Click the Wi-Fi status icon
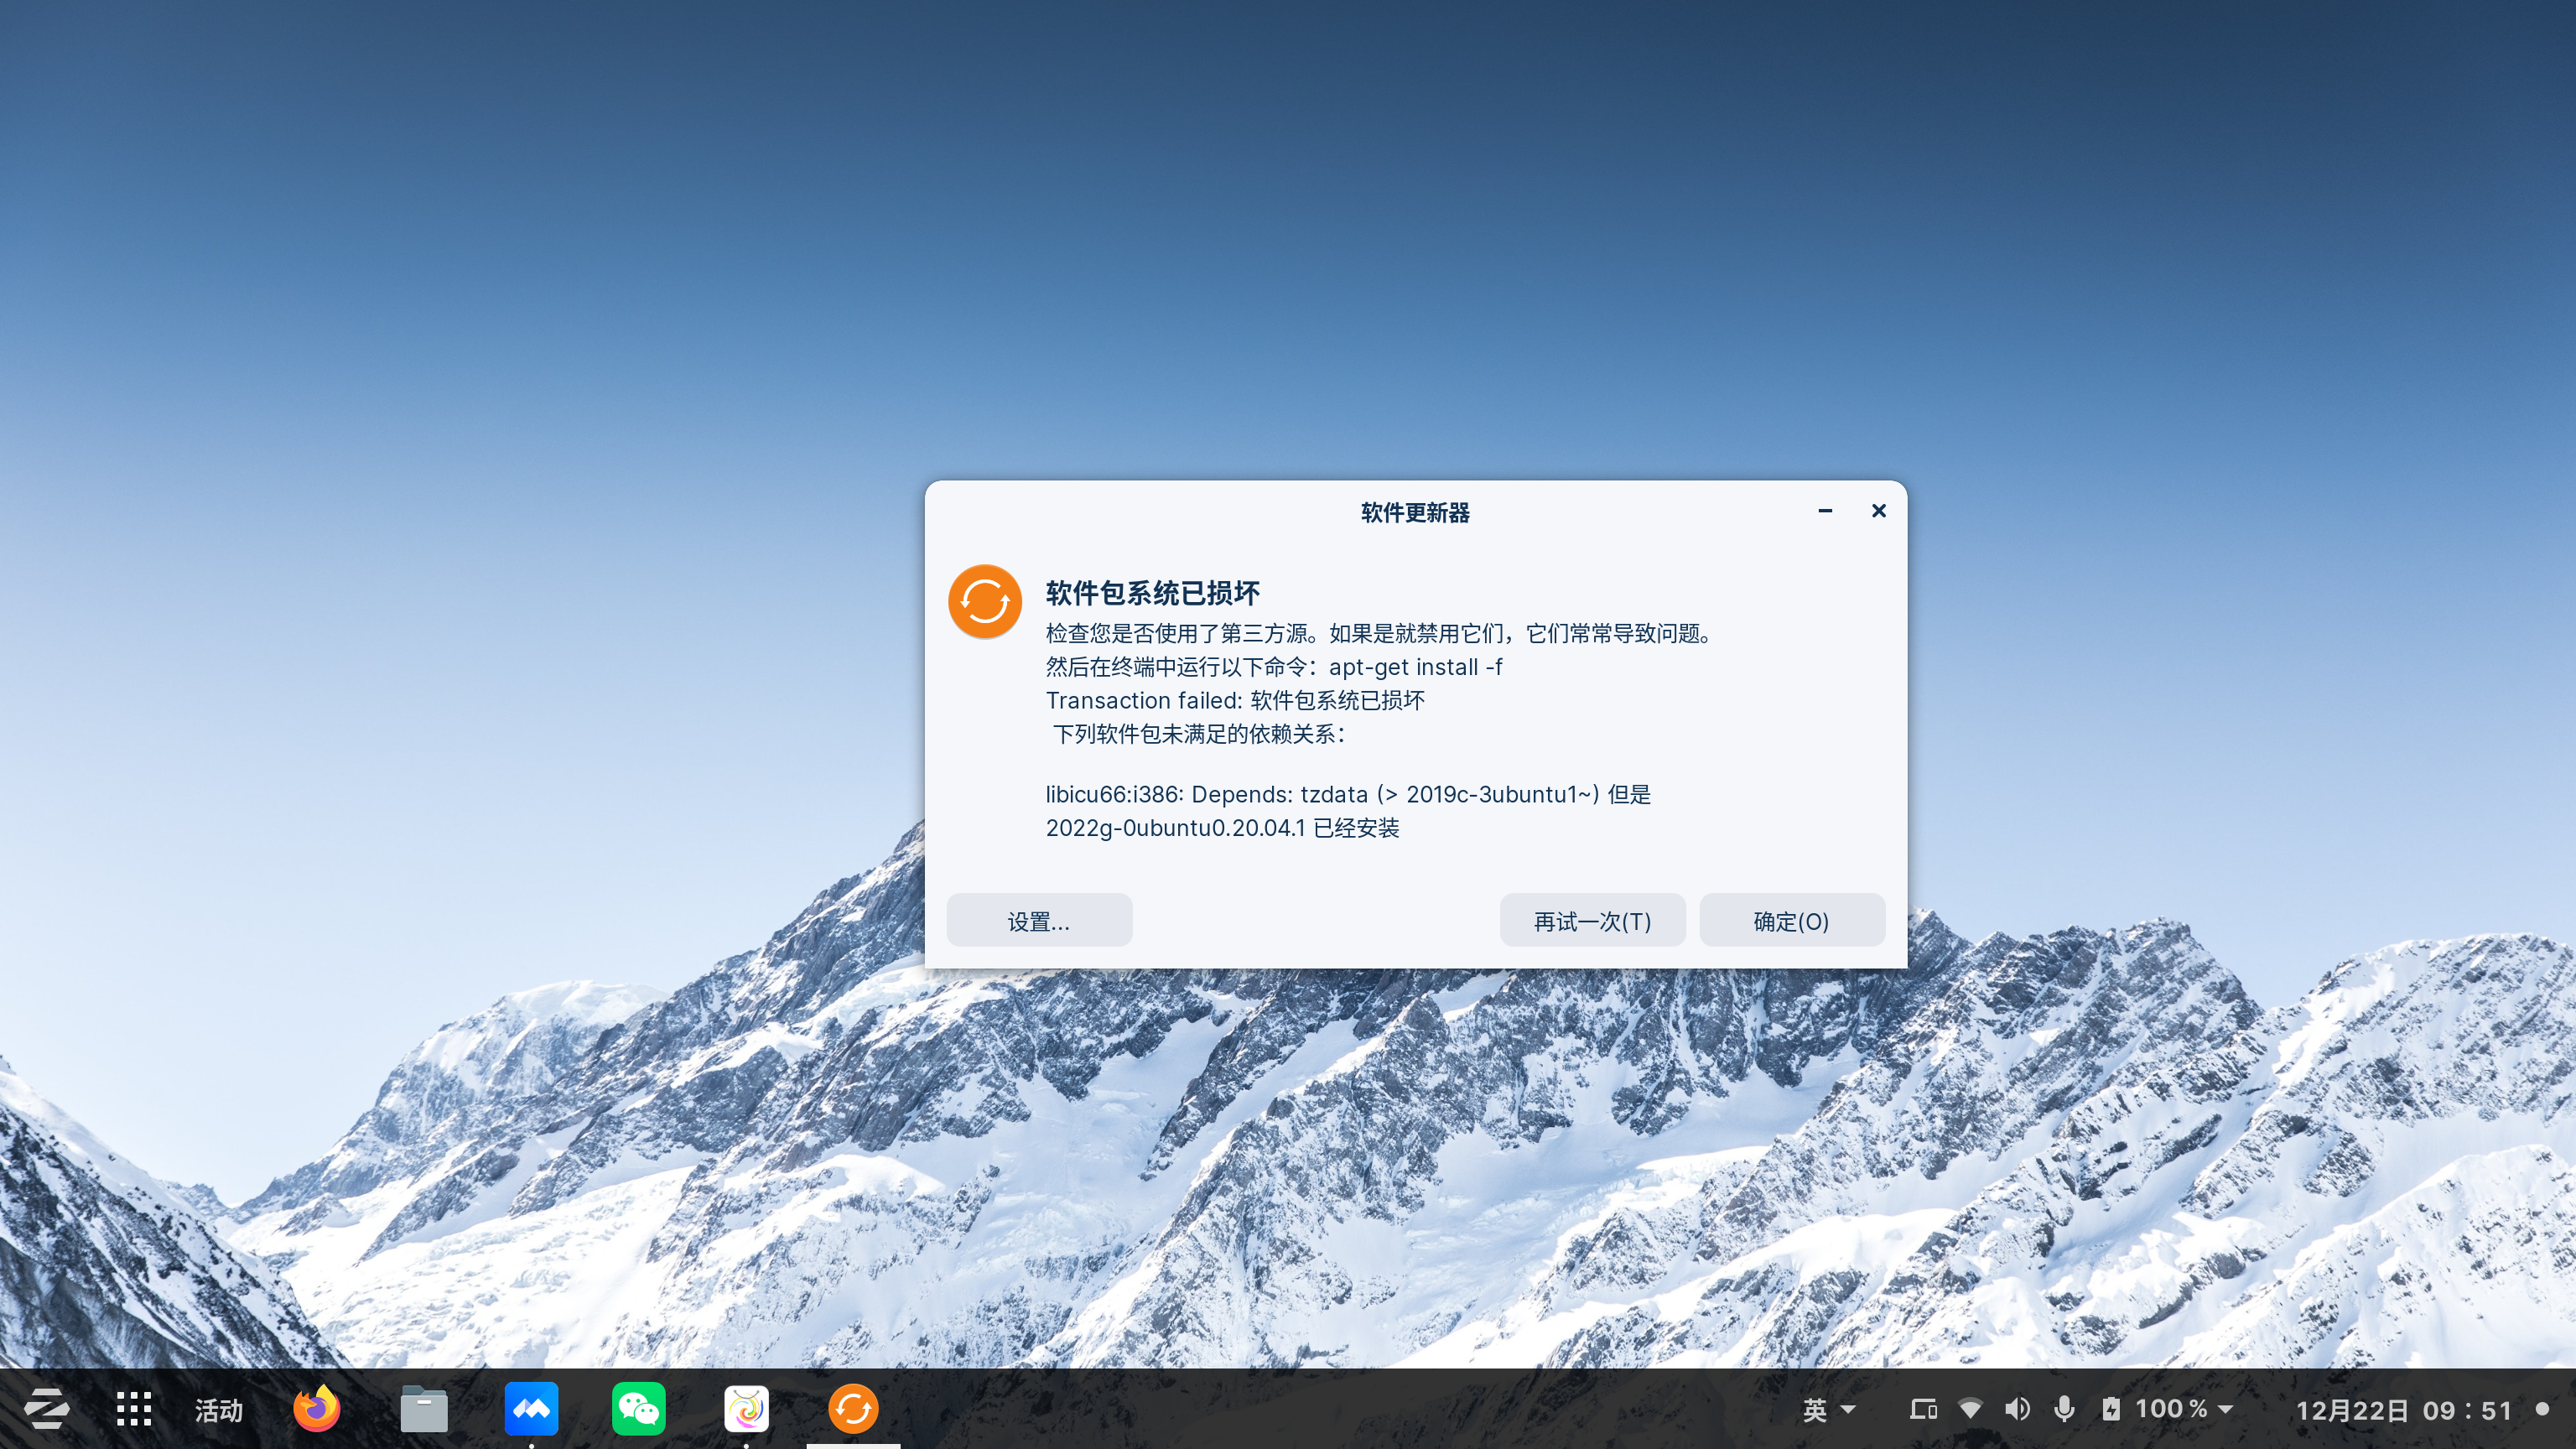The height and width of the screenshot is (1449, 2576). point(1971,1409)
